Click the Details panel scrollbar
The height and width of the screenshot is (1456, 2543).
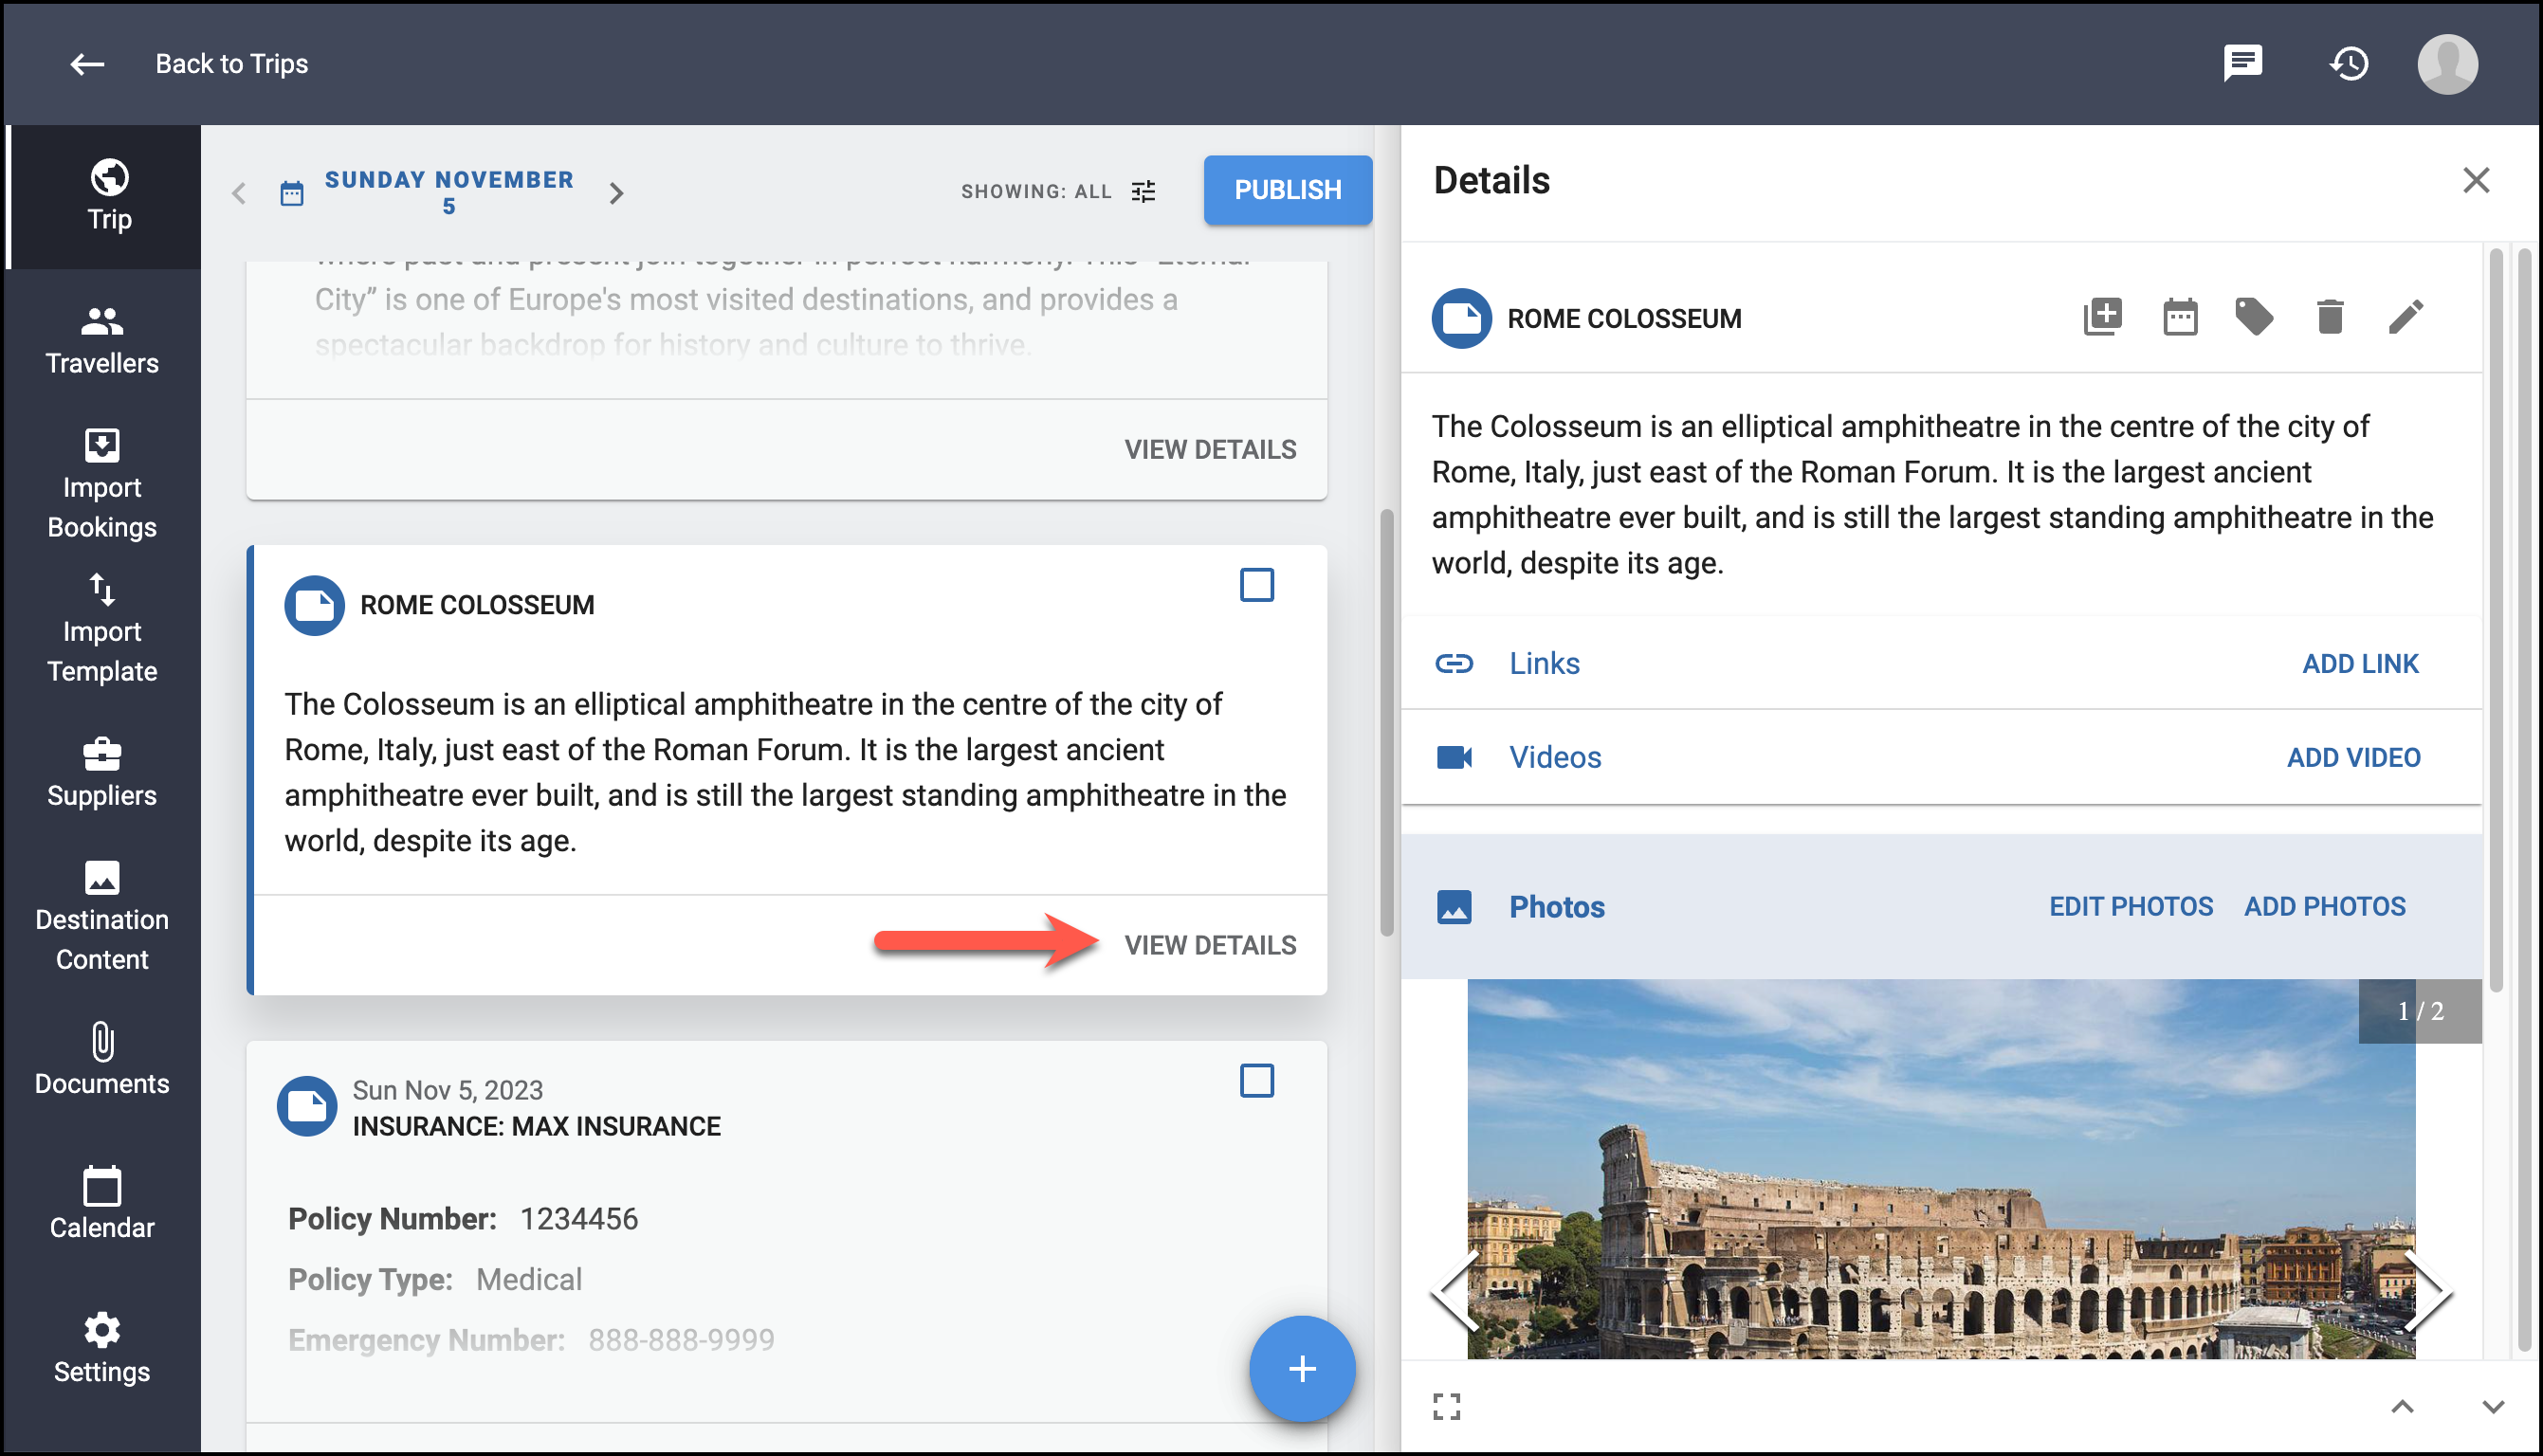[x=2496, y=620]
